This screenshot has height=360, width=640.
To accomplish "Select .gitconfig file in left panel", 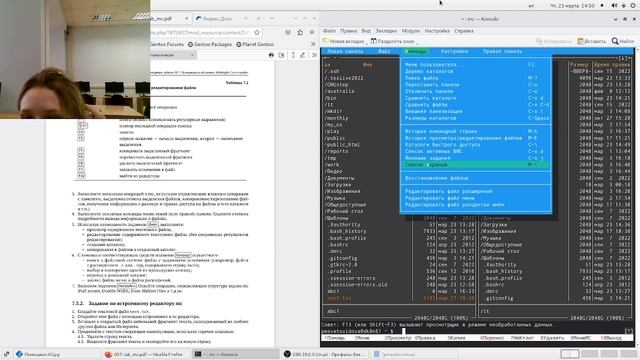I will coord(343,258).
